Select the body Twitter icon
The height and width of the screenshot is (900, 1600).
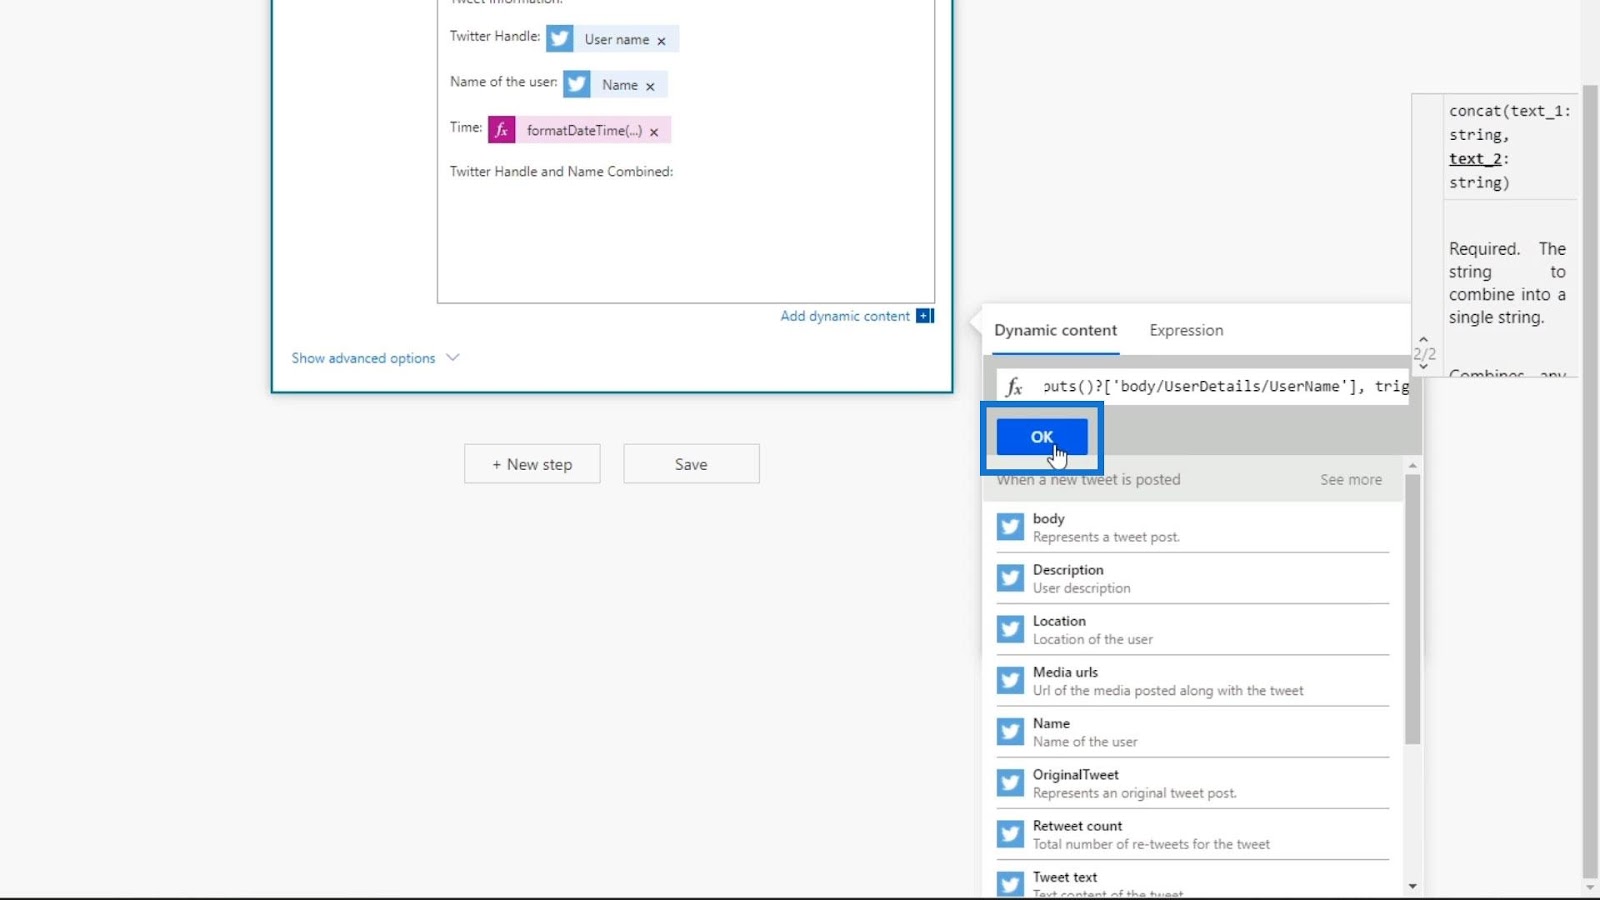[x=1010, y=527]
